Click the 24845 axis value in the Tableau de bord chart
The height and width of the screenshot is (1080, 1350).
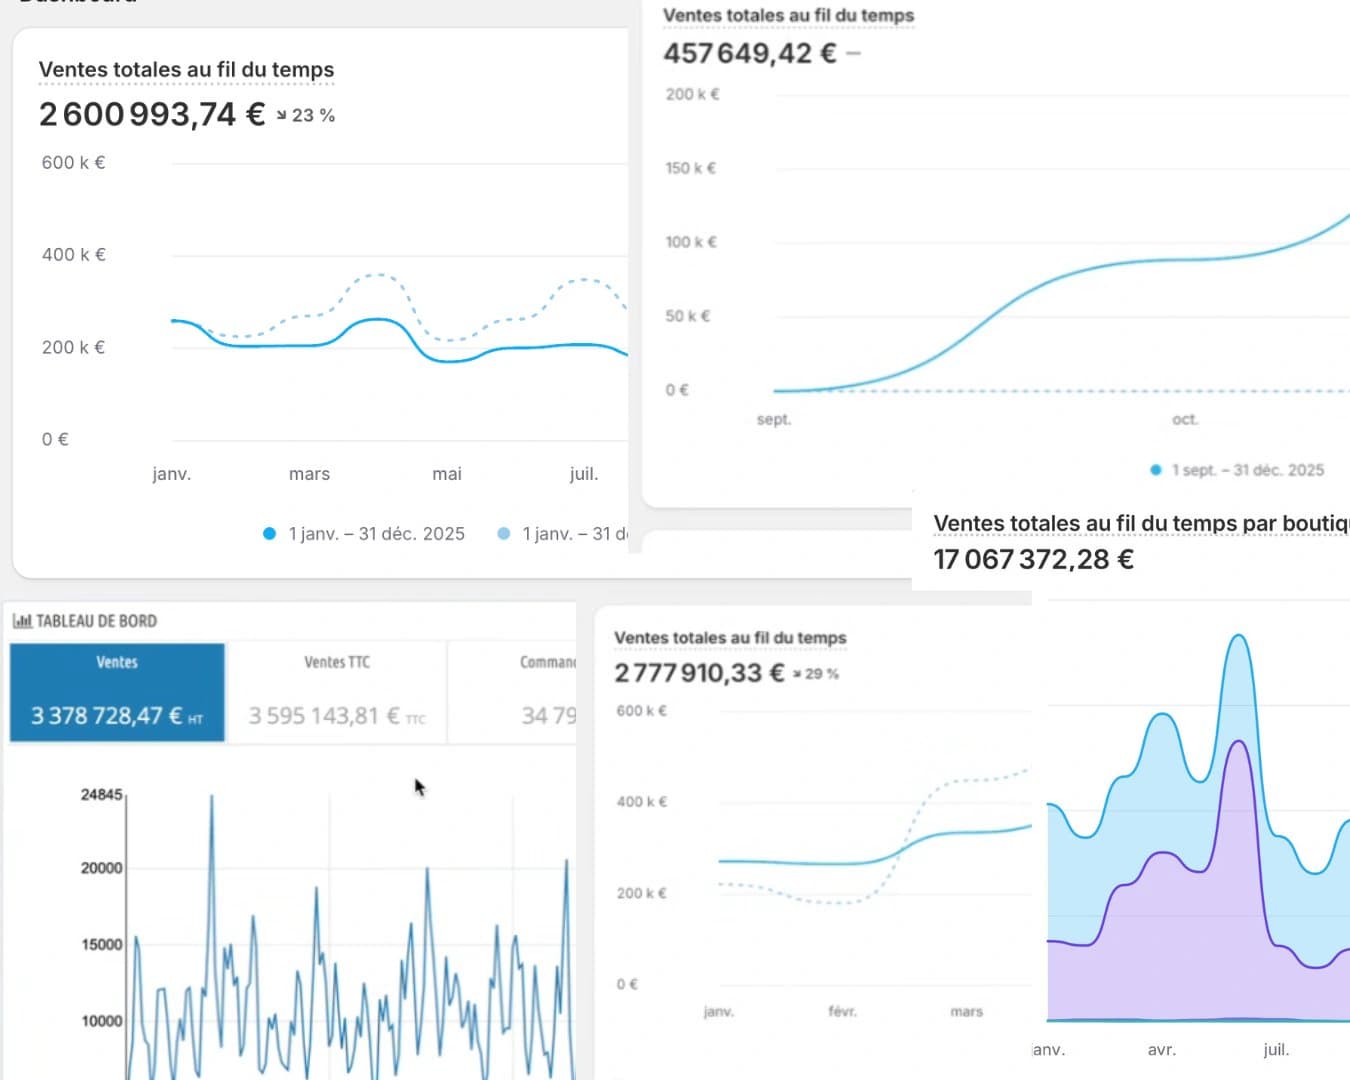point(101,795)
